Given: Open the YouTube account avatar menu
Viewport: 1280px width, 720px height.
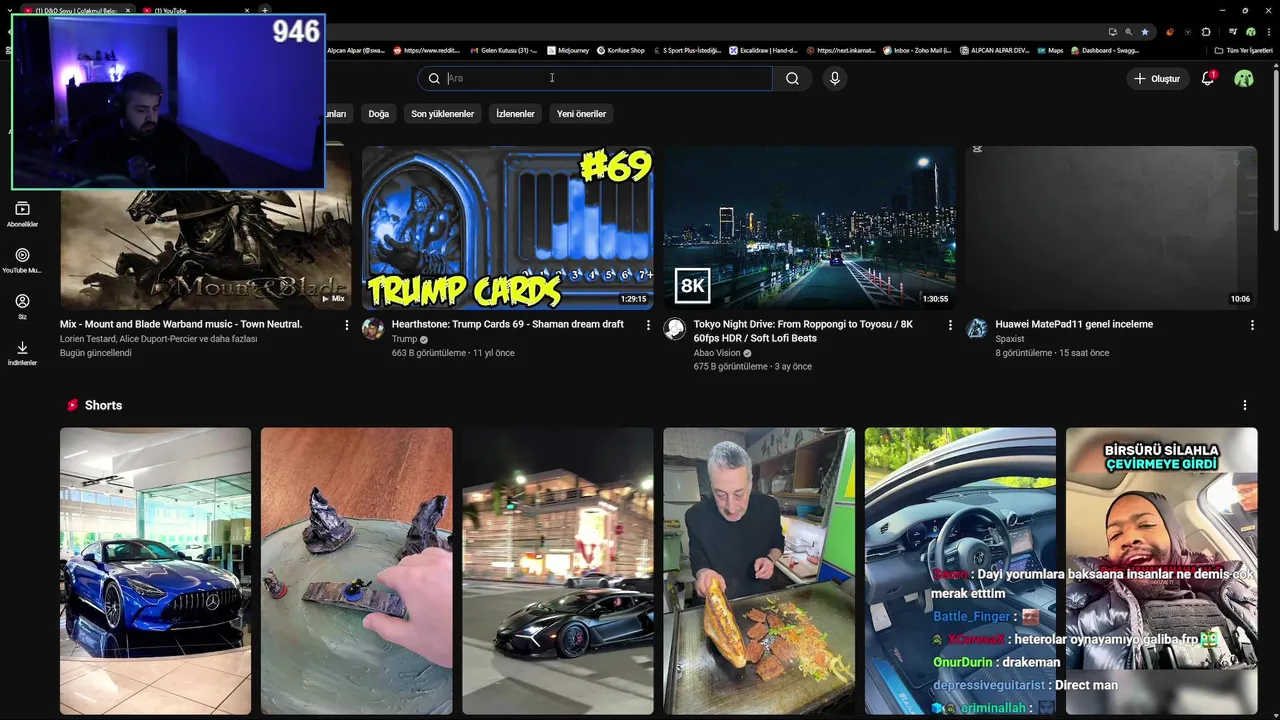Looking at the screenshot, I should [1244, 78].
